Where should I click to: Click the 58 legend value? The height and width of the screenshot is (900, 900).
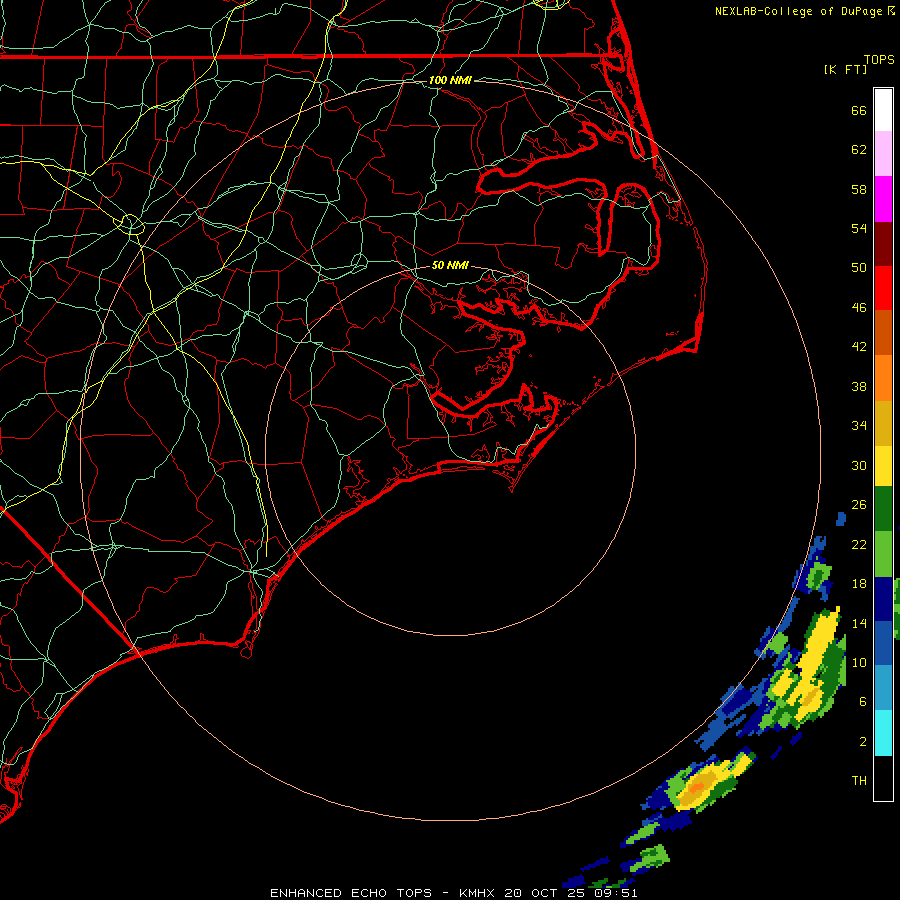coord(859,189)
